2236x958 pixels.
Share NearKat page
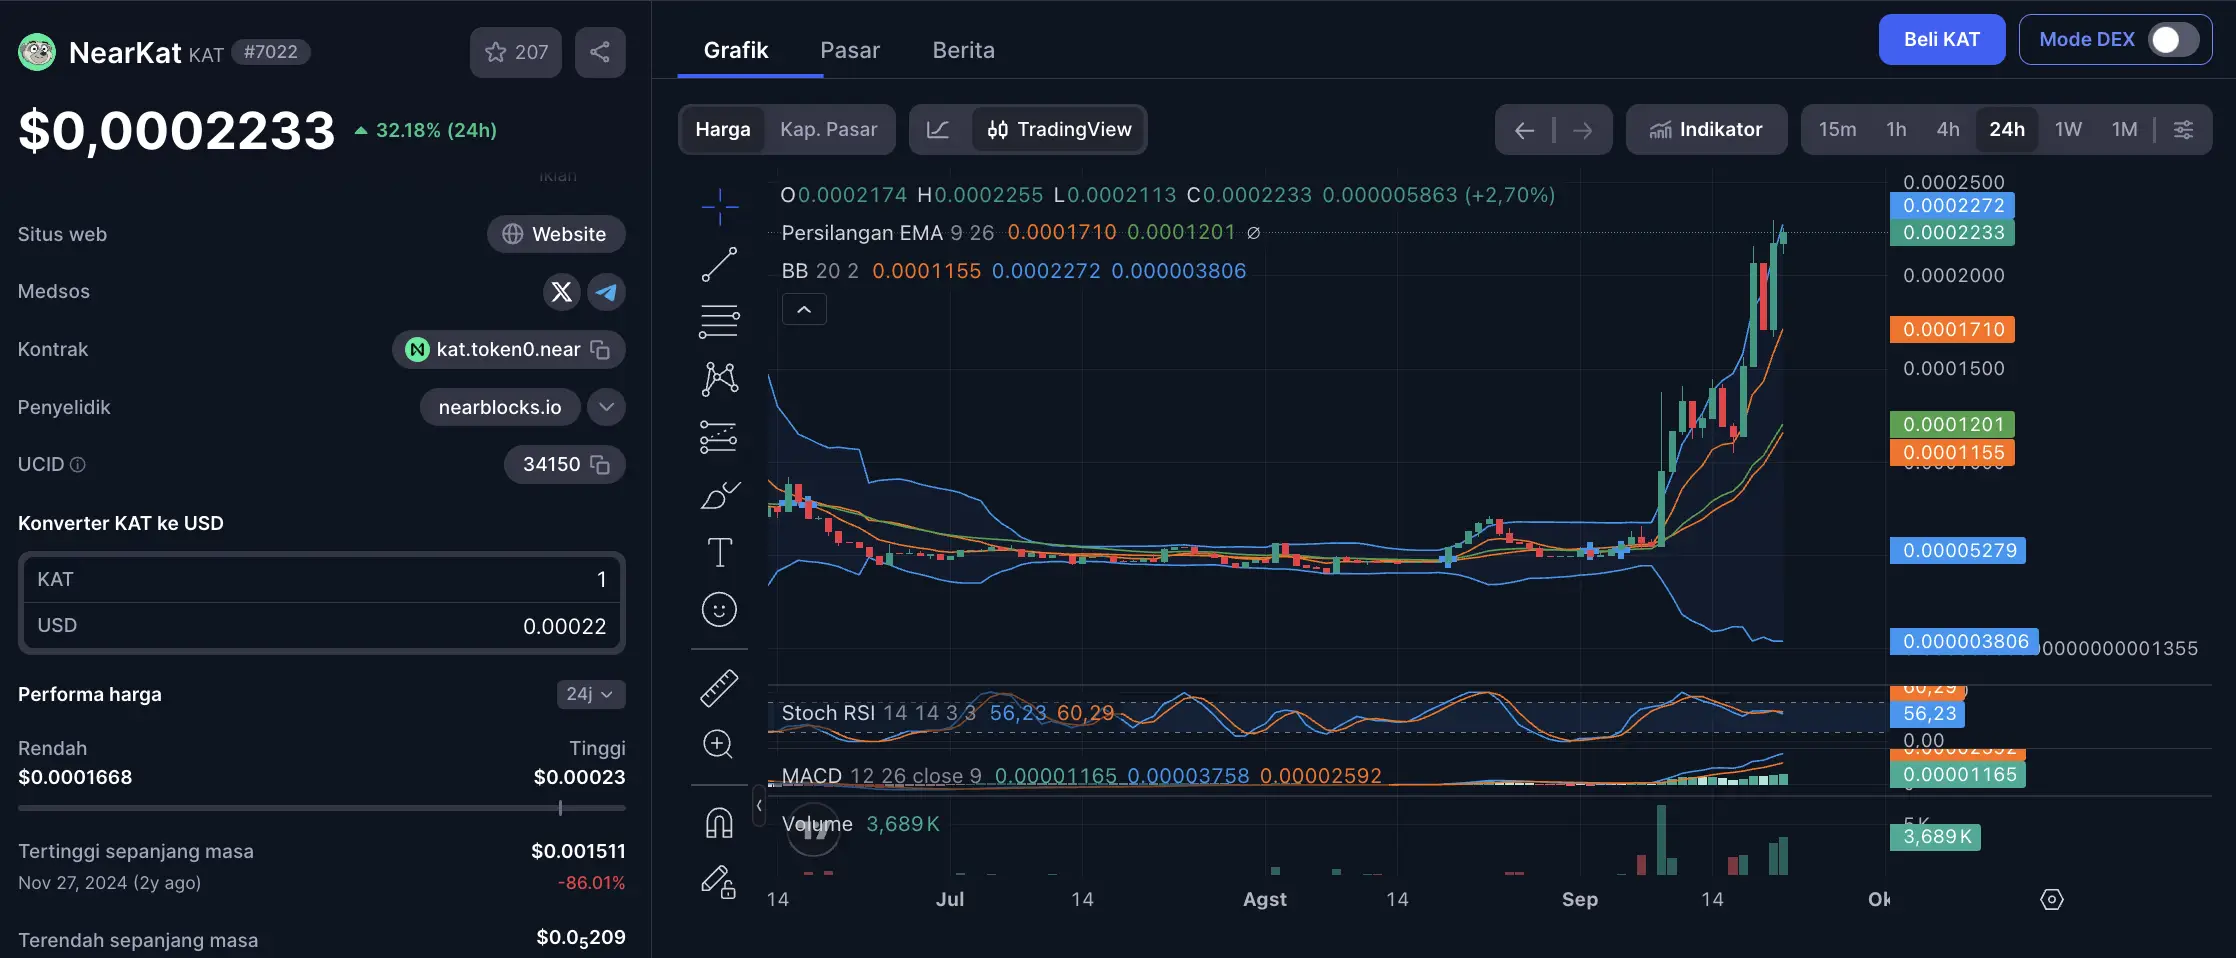coord(600,52)
